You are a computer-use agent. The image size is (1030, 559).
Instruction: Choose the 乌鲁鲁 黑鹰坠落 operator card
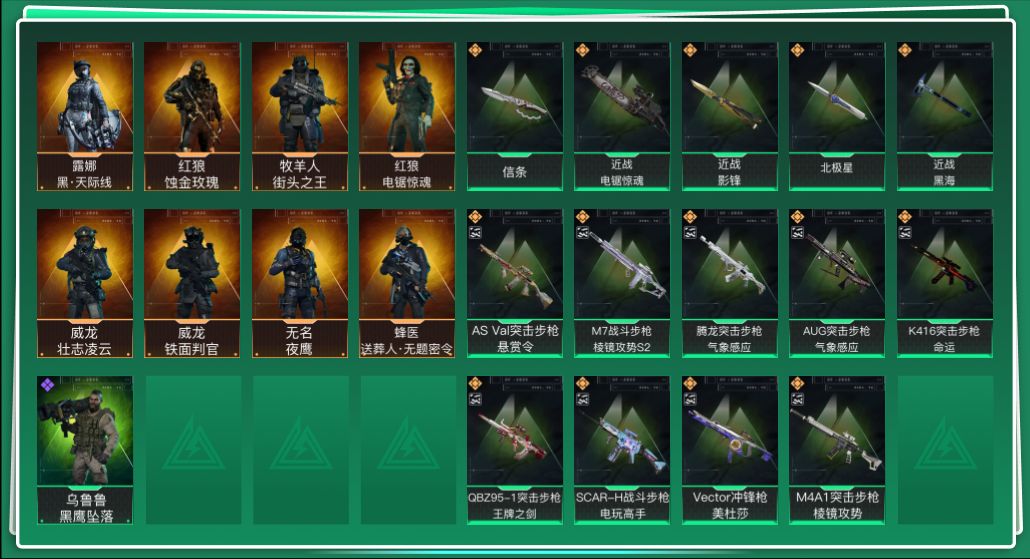85,450
